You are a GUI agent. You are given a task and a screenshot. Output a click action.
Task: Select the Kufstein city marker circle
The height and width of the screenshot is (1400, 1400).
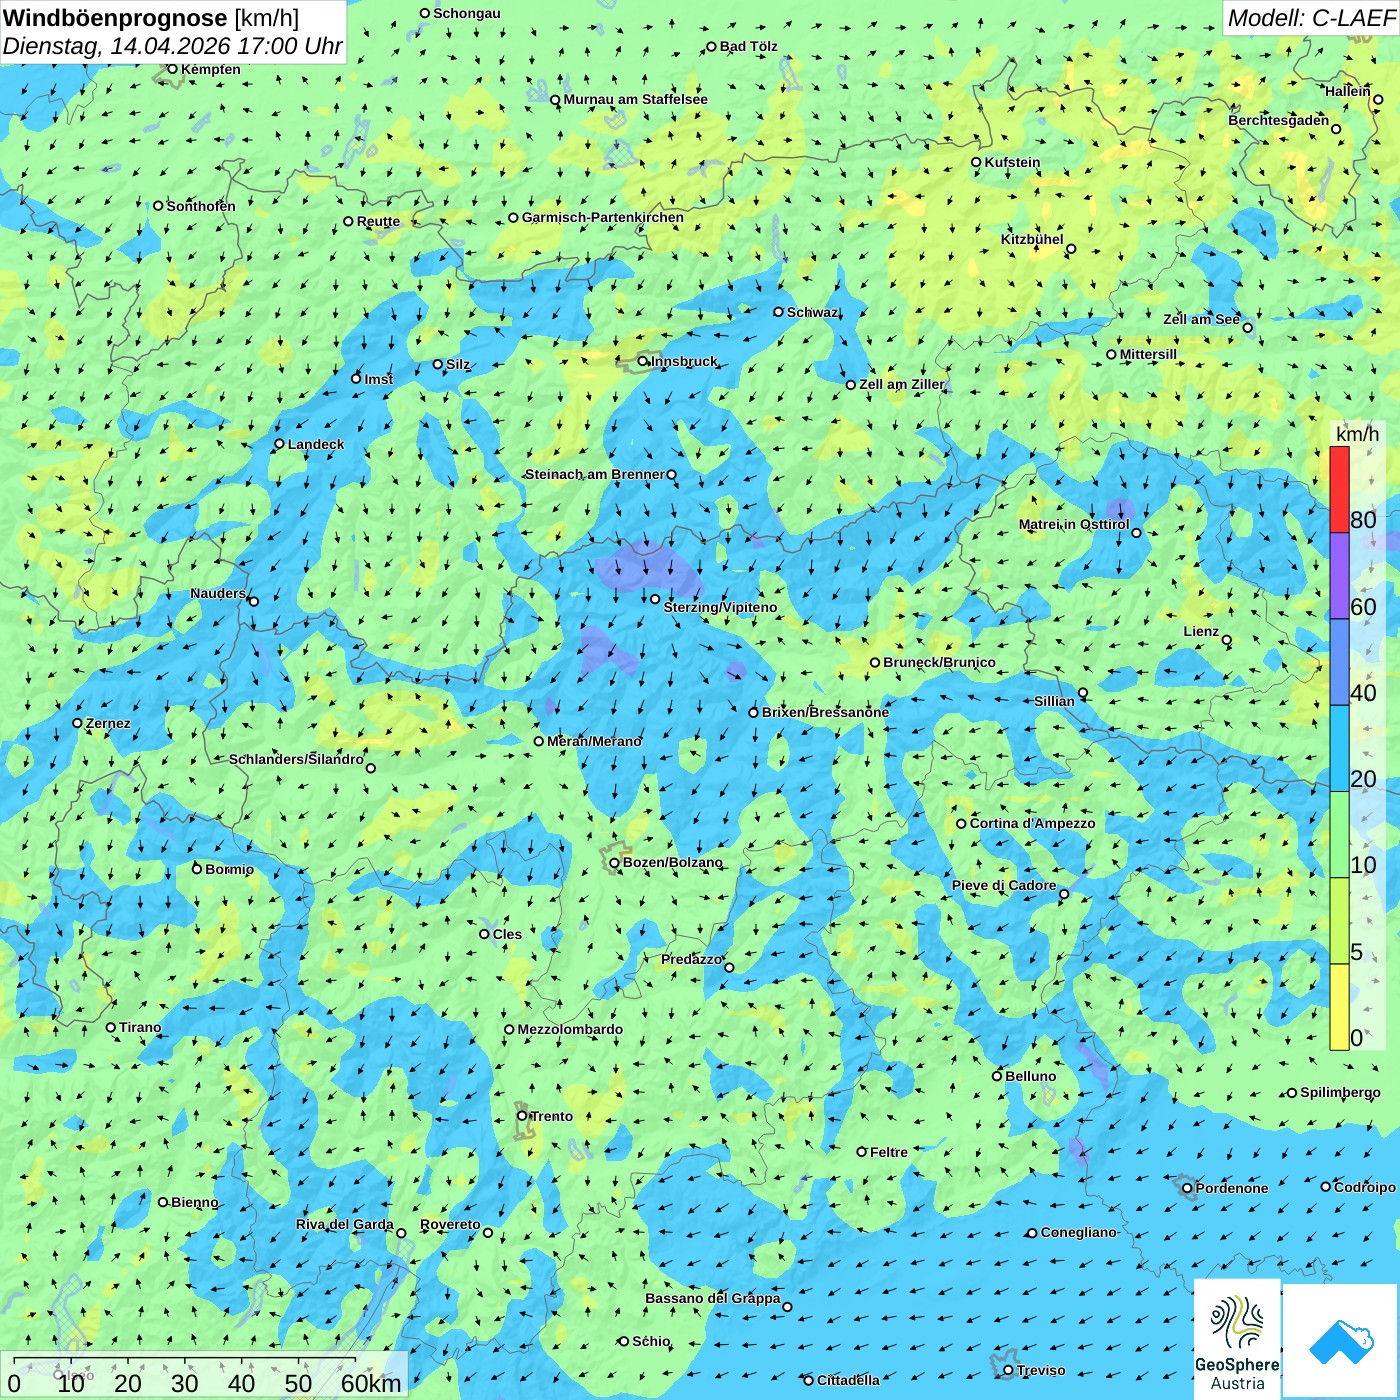coord(976,162)
